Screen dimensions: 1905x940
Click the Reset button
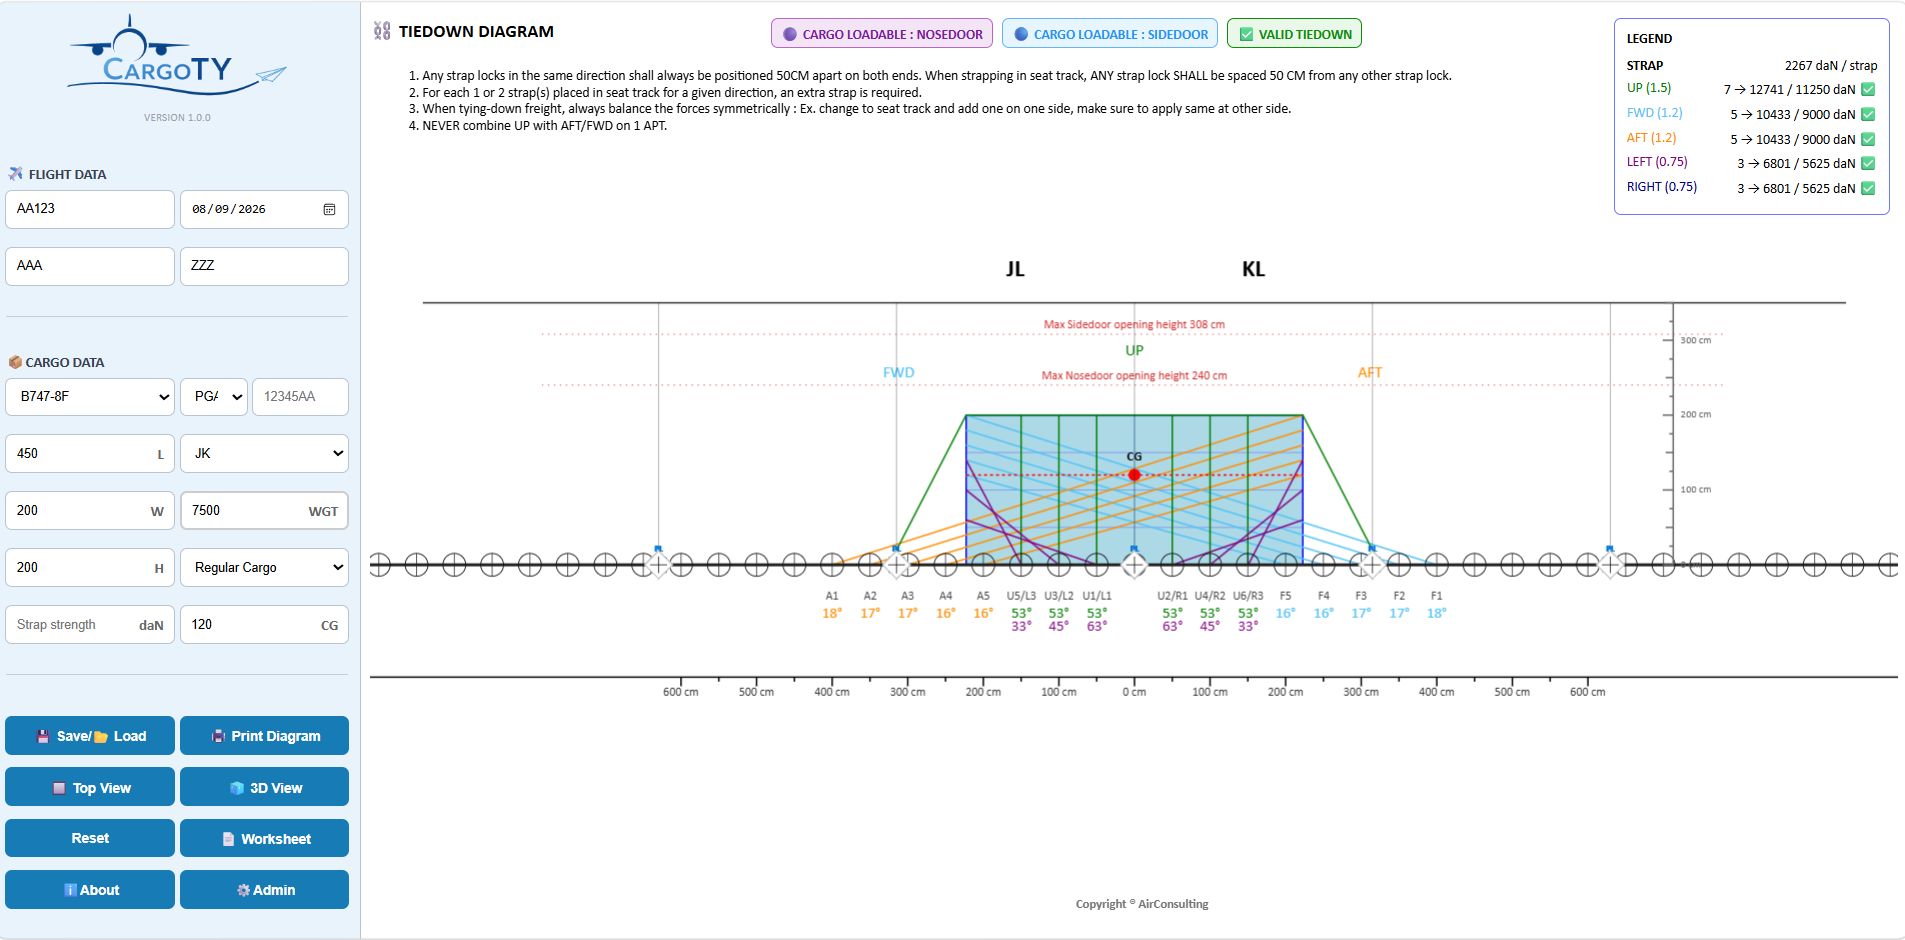pyautogui.click(x=90, y=838)
